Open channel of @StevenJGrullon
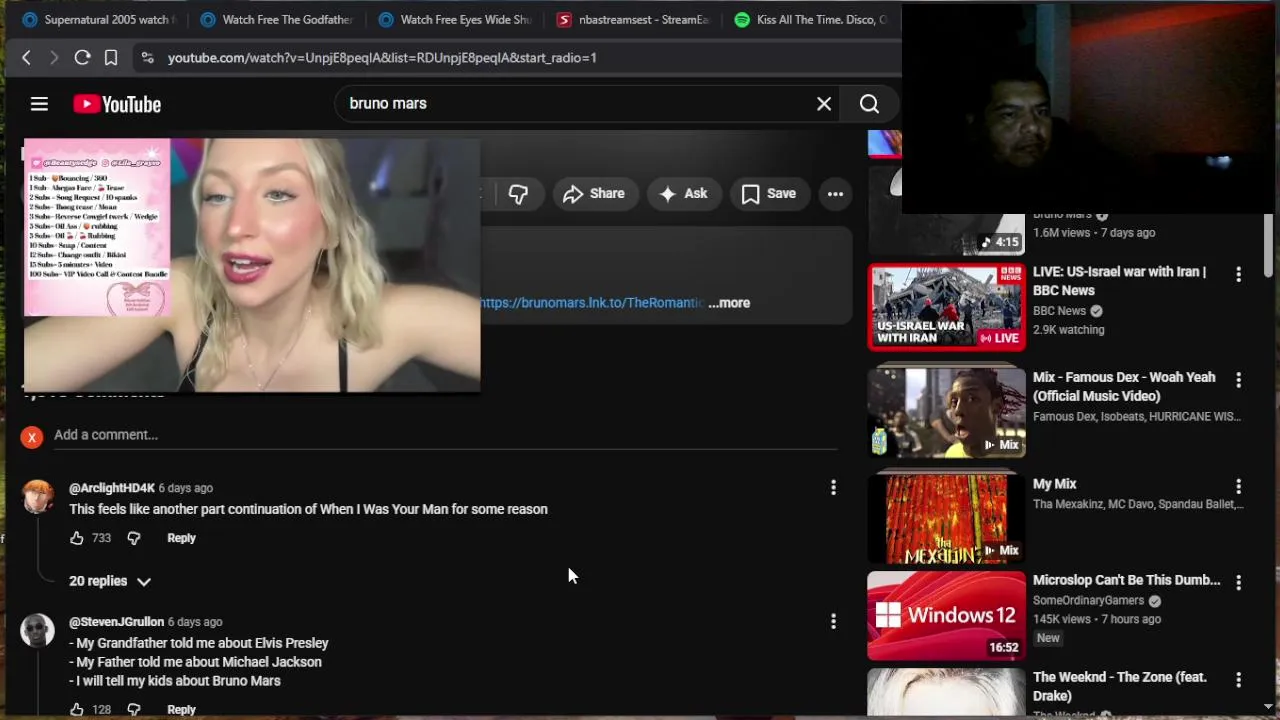Image resolution: width=1280 pixels, height=720 pixels. [116, 622]
